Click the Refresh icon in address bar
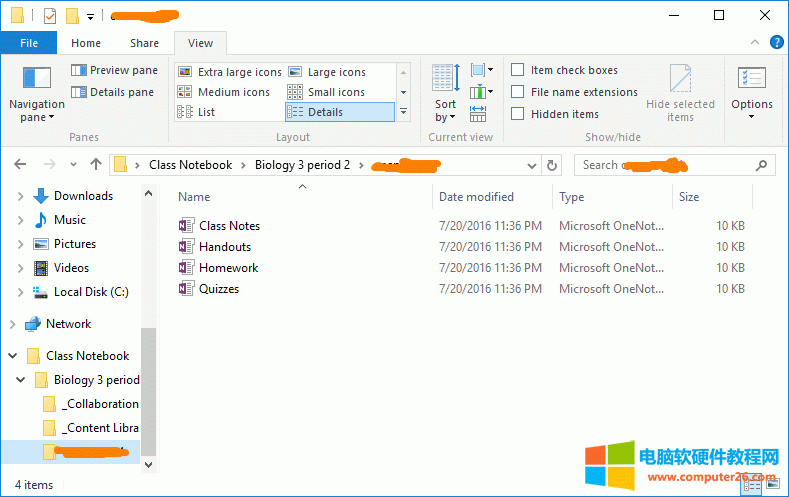Screen dimensions: 789x497 pyautogui.click(x=553, y=165)
